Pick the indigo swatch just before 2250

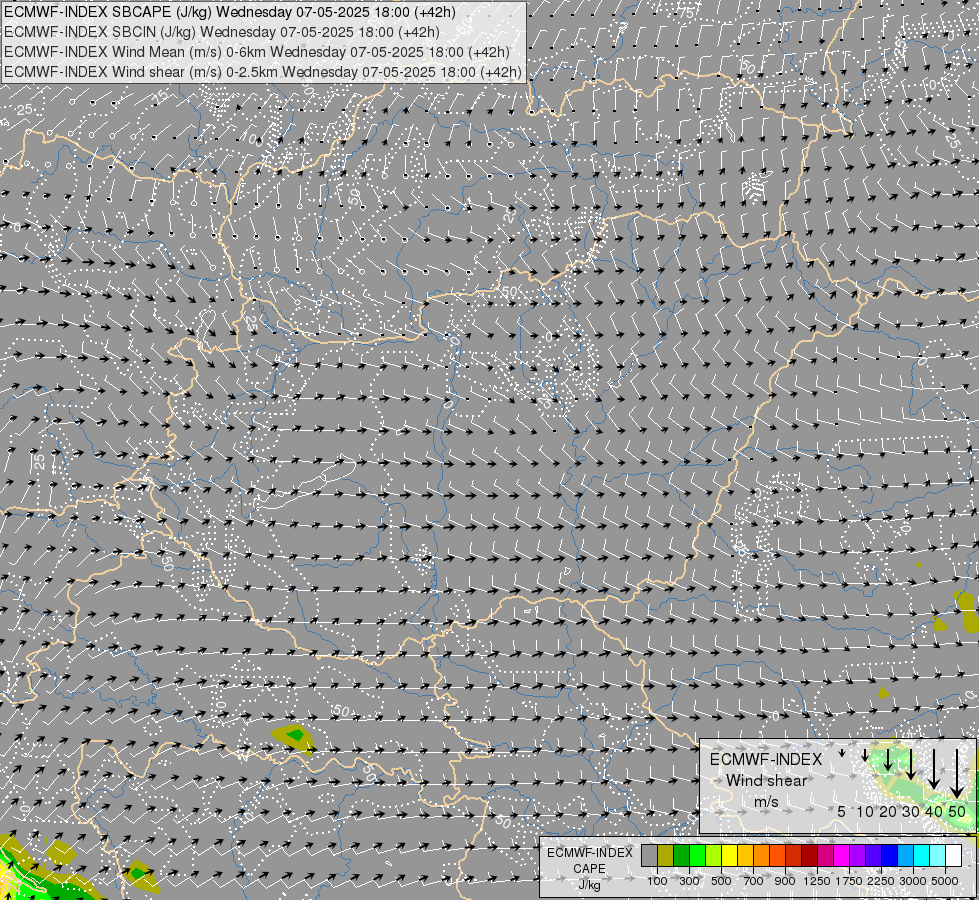(x=874, y=855)
